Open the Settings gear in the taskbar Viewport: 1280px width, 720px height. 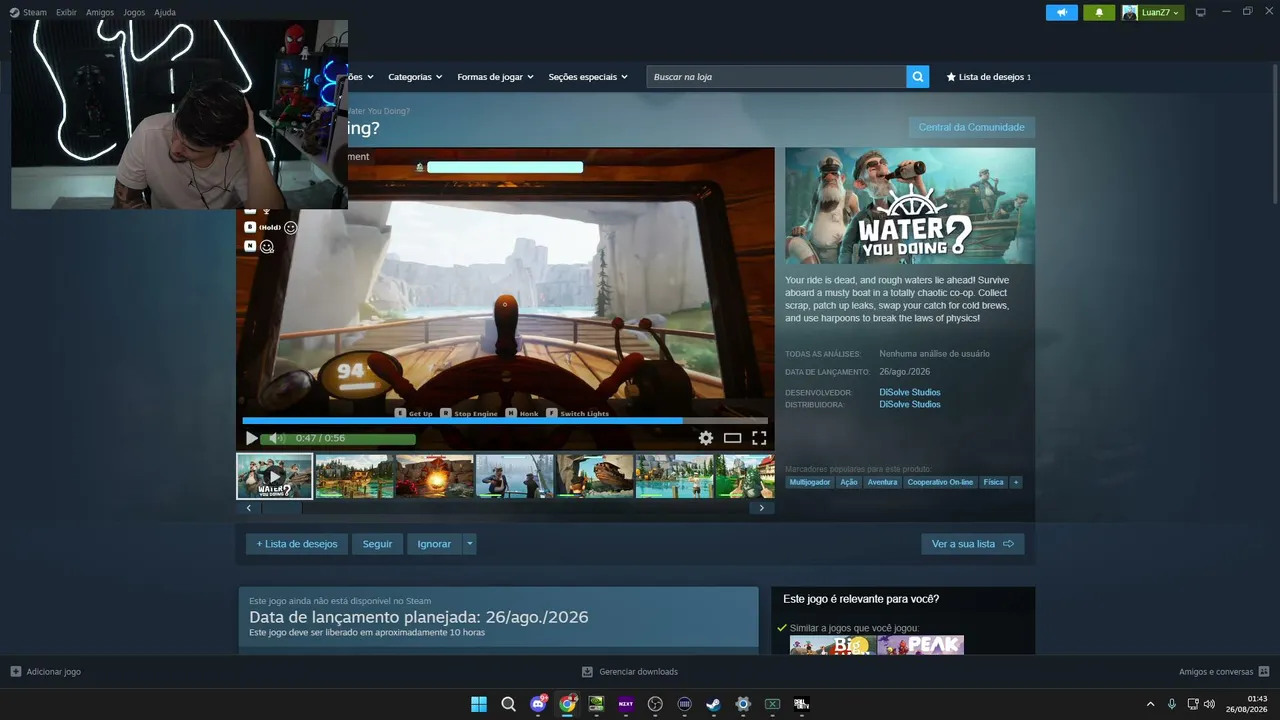pos(743,704)
